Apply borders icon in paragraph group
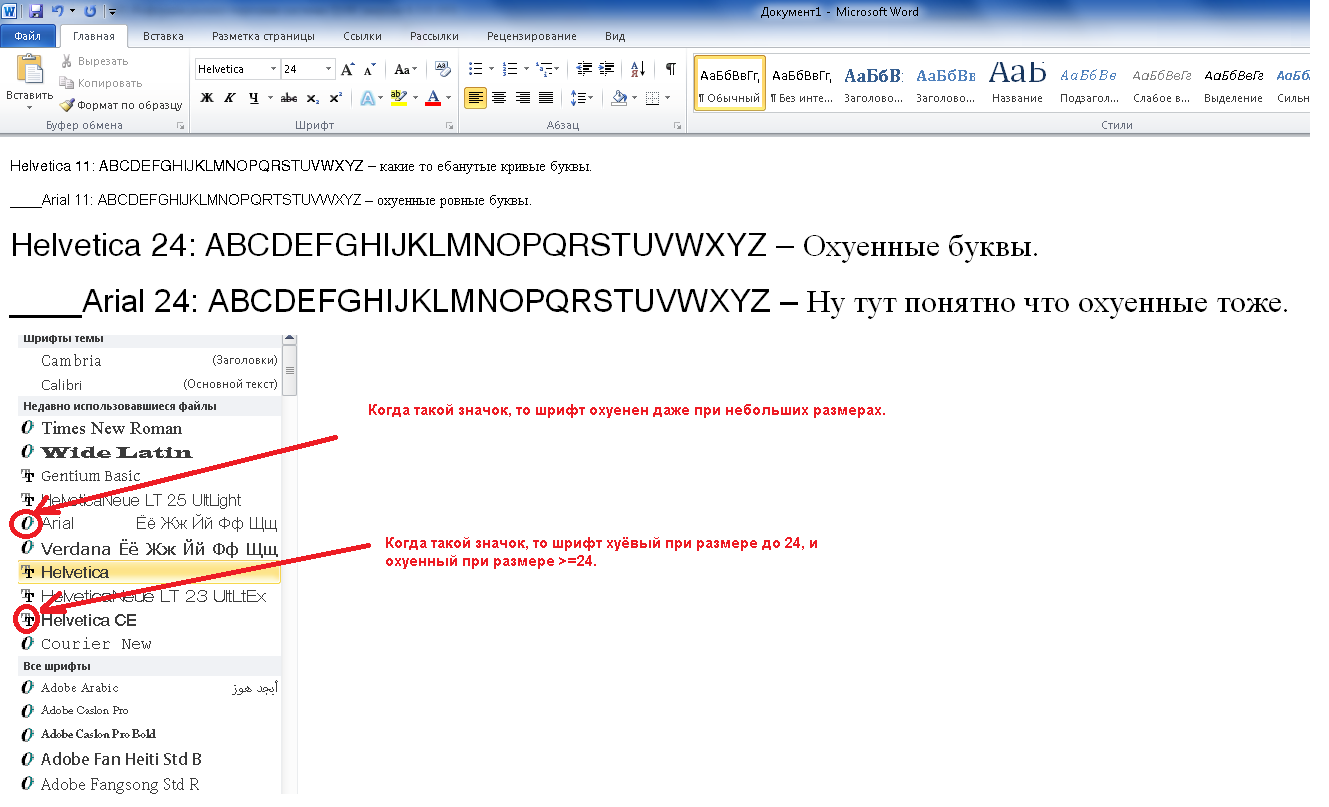The width and height of the screenshot is (1329, 807). click(652, 98)
